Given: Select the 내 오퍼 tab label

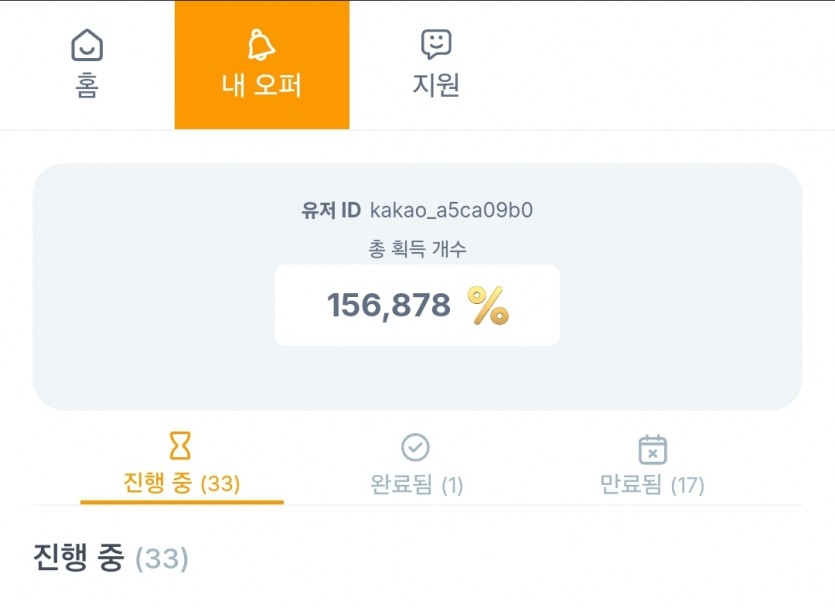Looking at the screenshot, I should pos(261,85).
